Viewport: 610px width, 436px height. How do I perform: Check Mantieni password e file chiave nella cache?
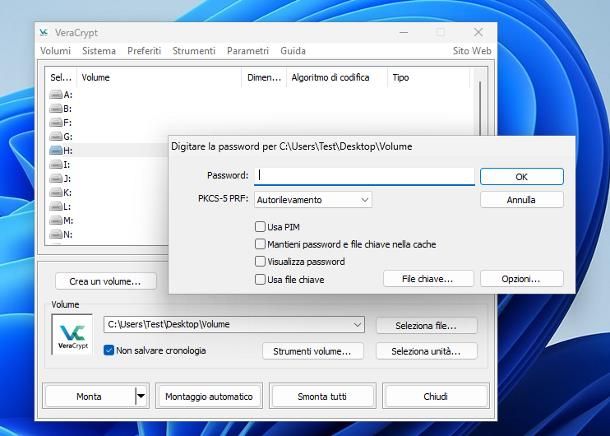click(260, 244)
